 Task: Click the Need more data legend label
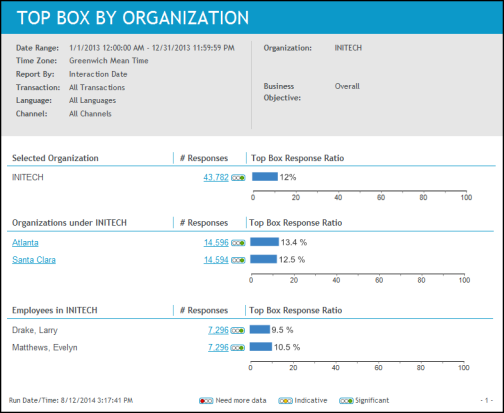click(x=241, y=400)
